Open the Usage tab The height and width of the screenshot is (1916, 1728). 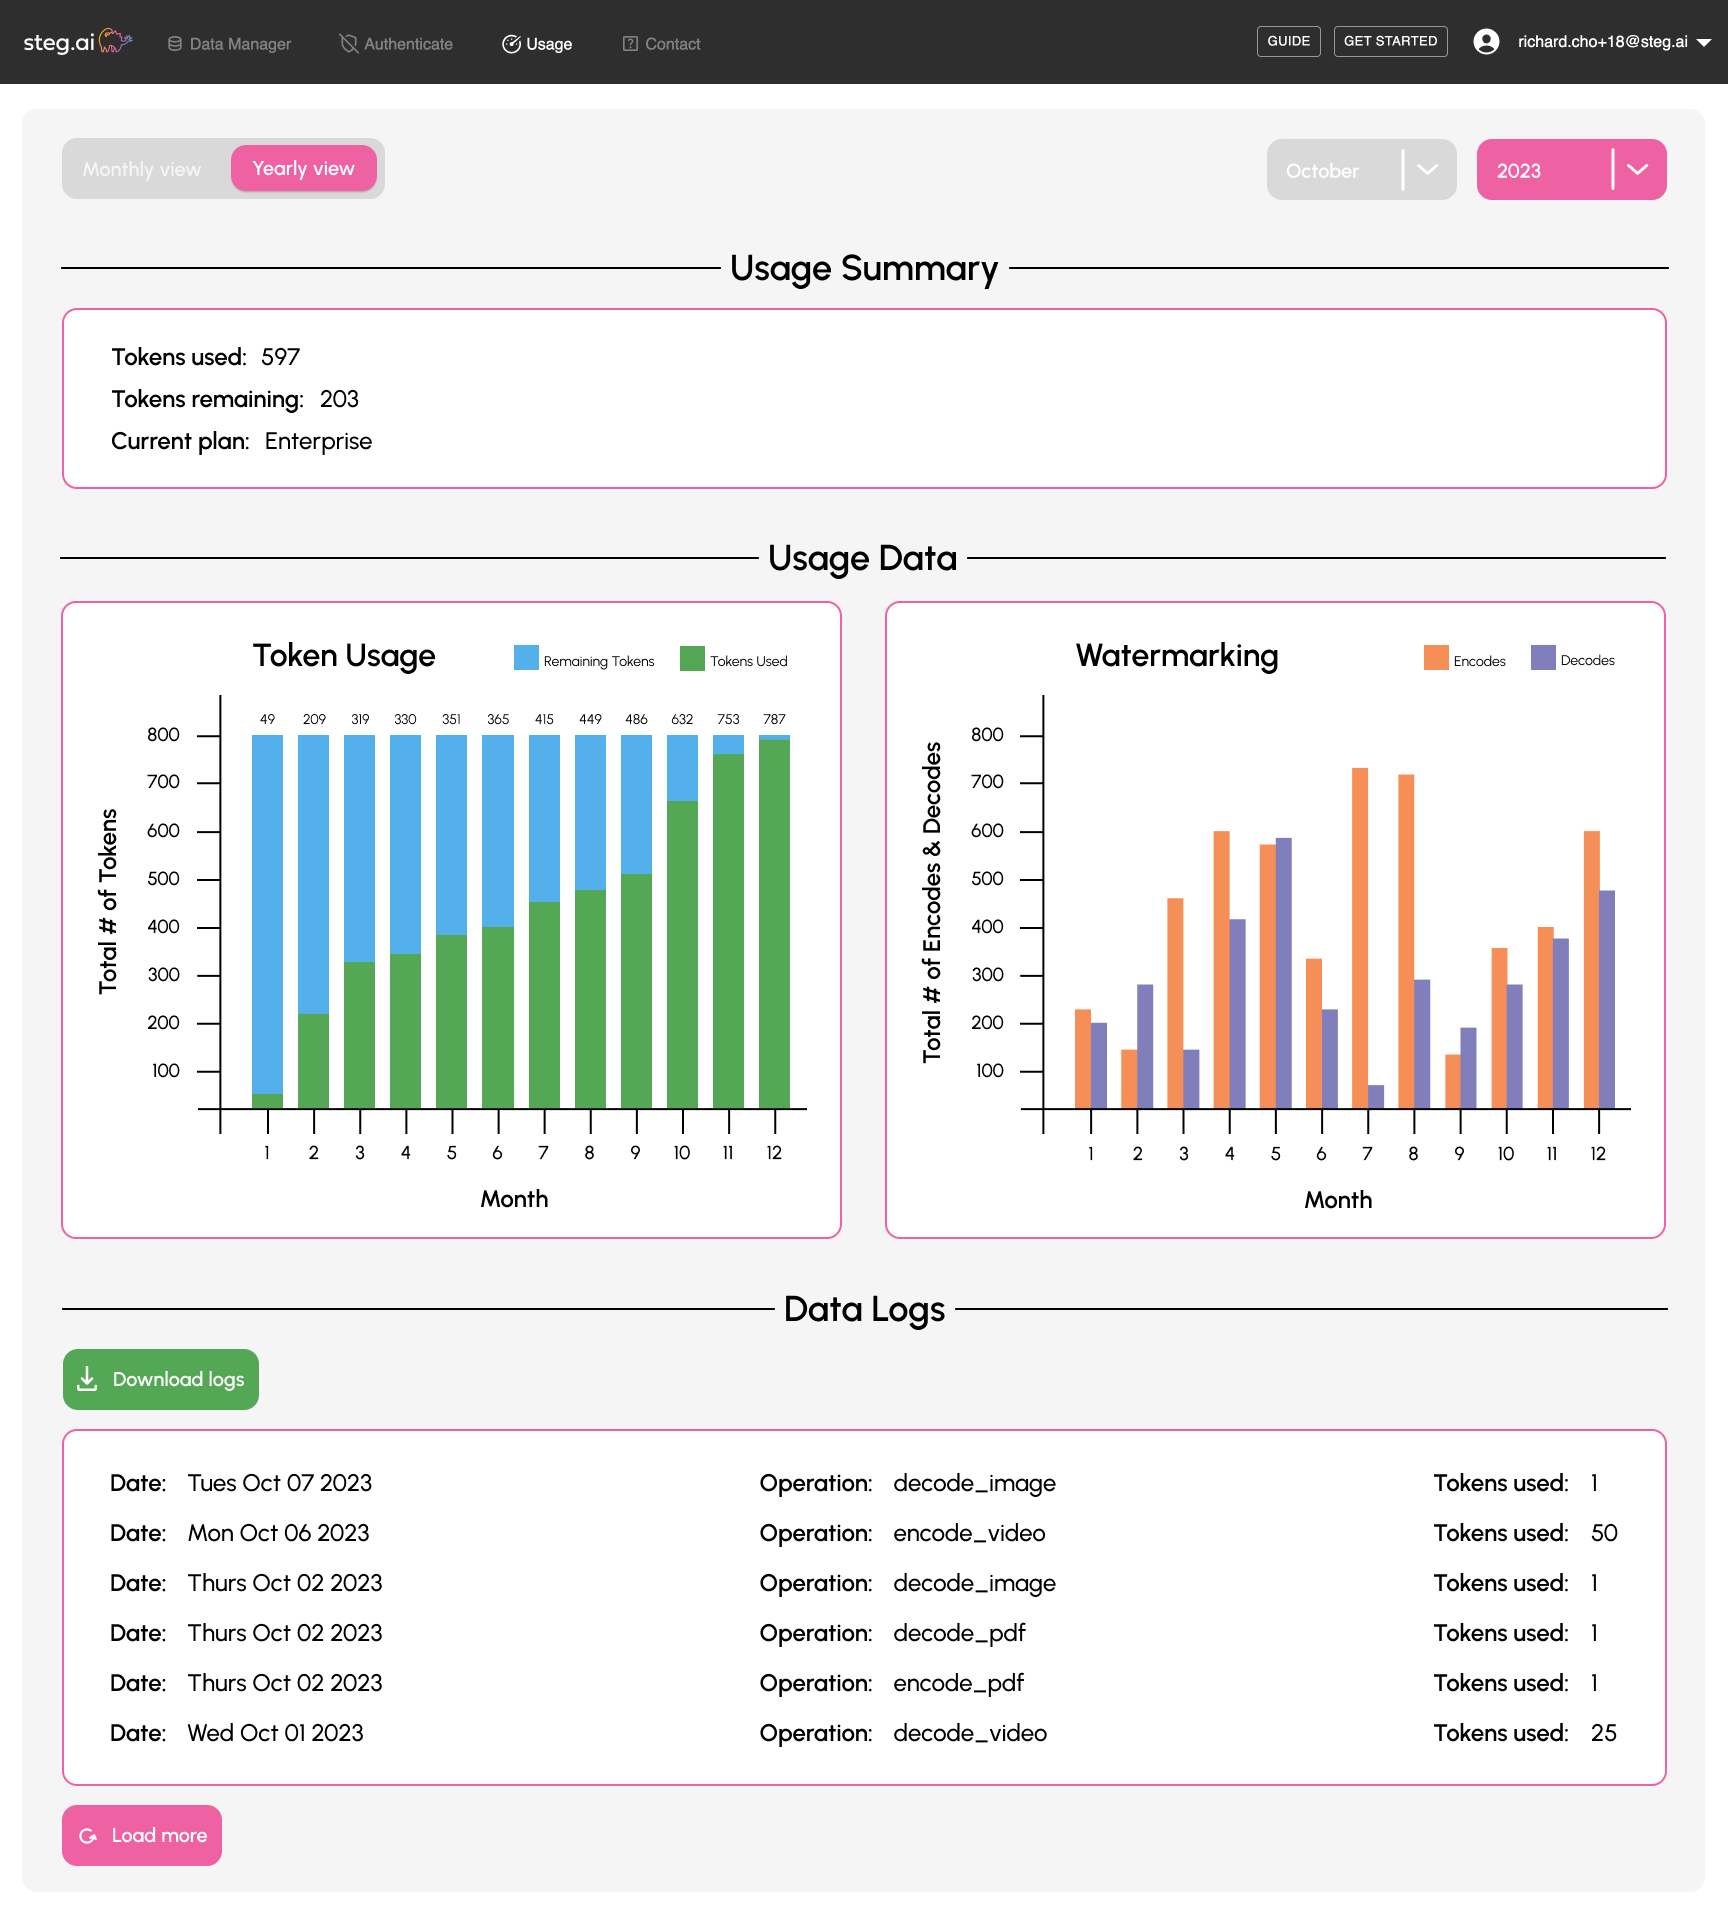(x=537, y=44)
